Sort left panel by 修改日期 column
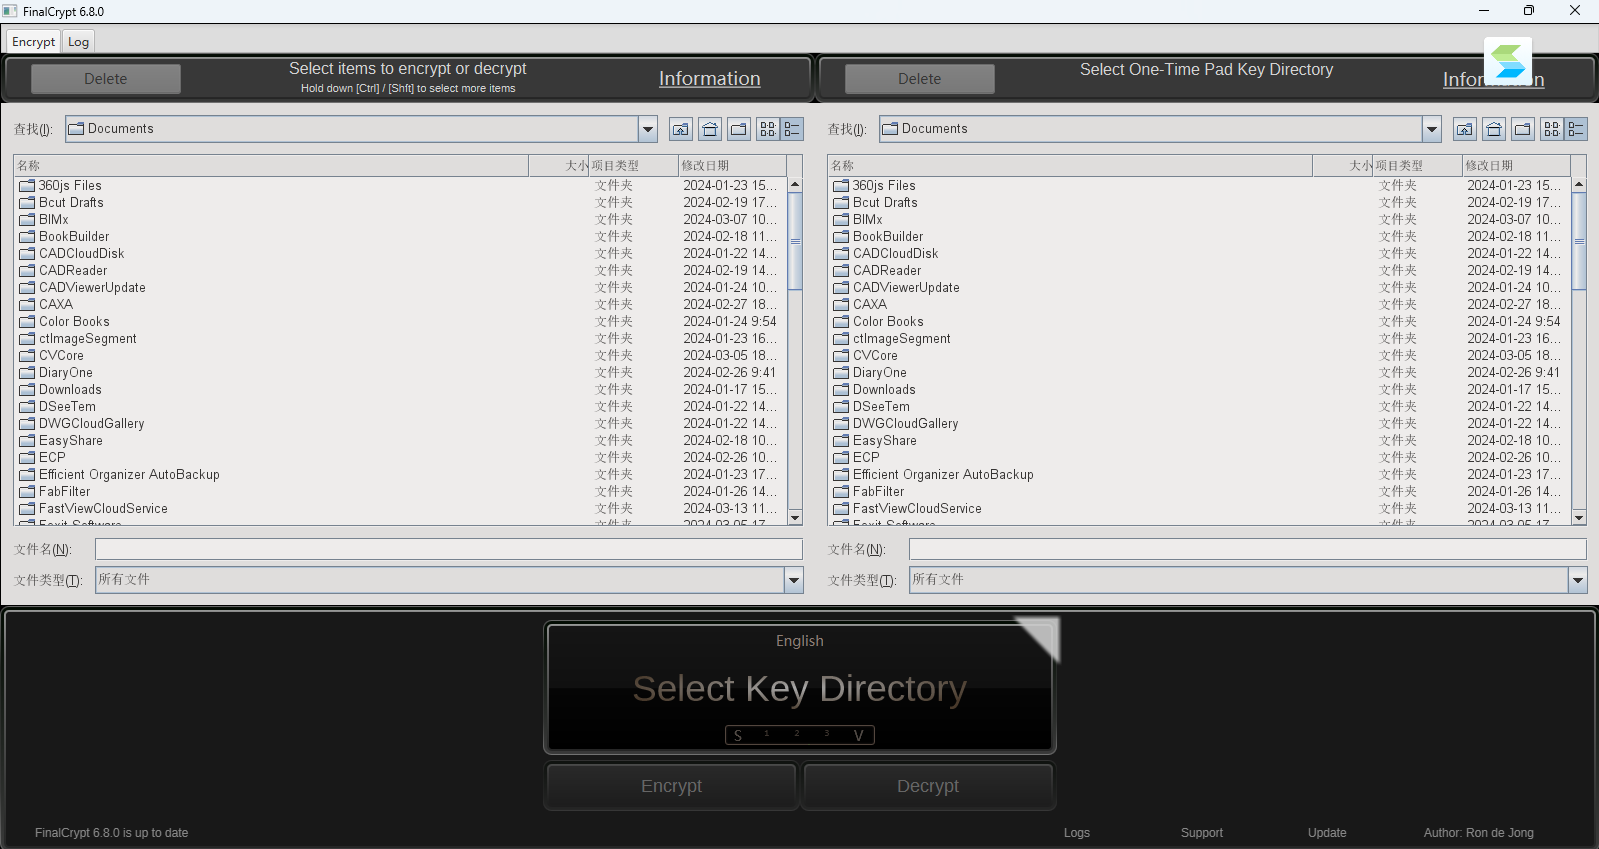This screenshot has height=849, width=1599. tap(732, 166)
